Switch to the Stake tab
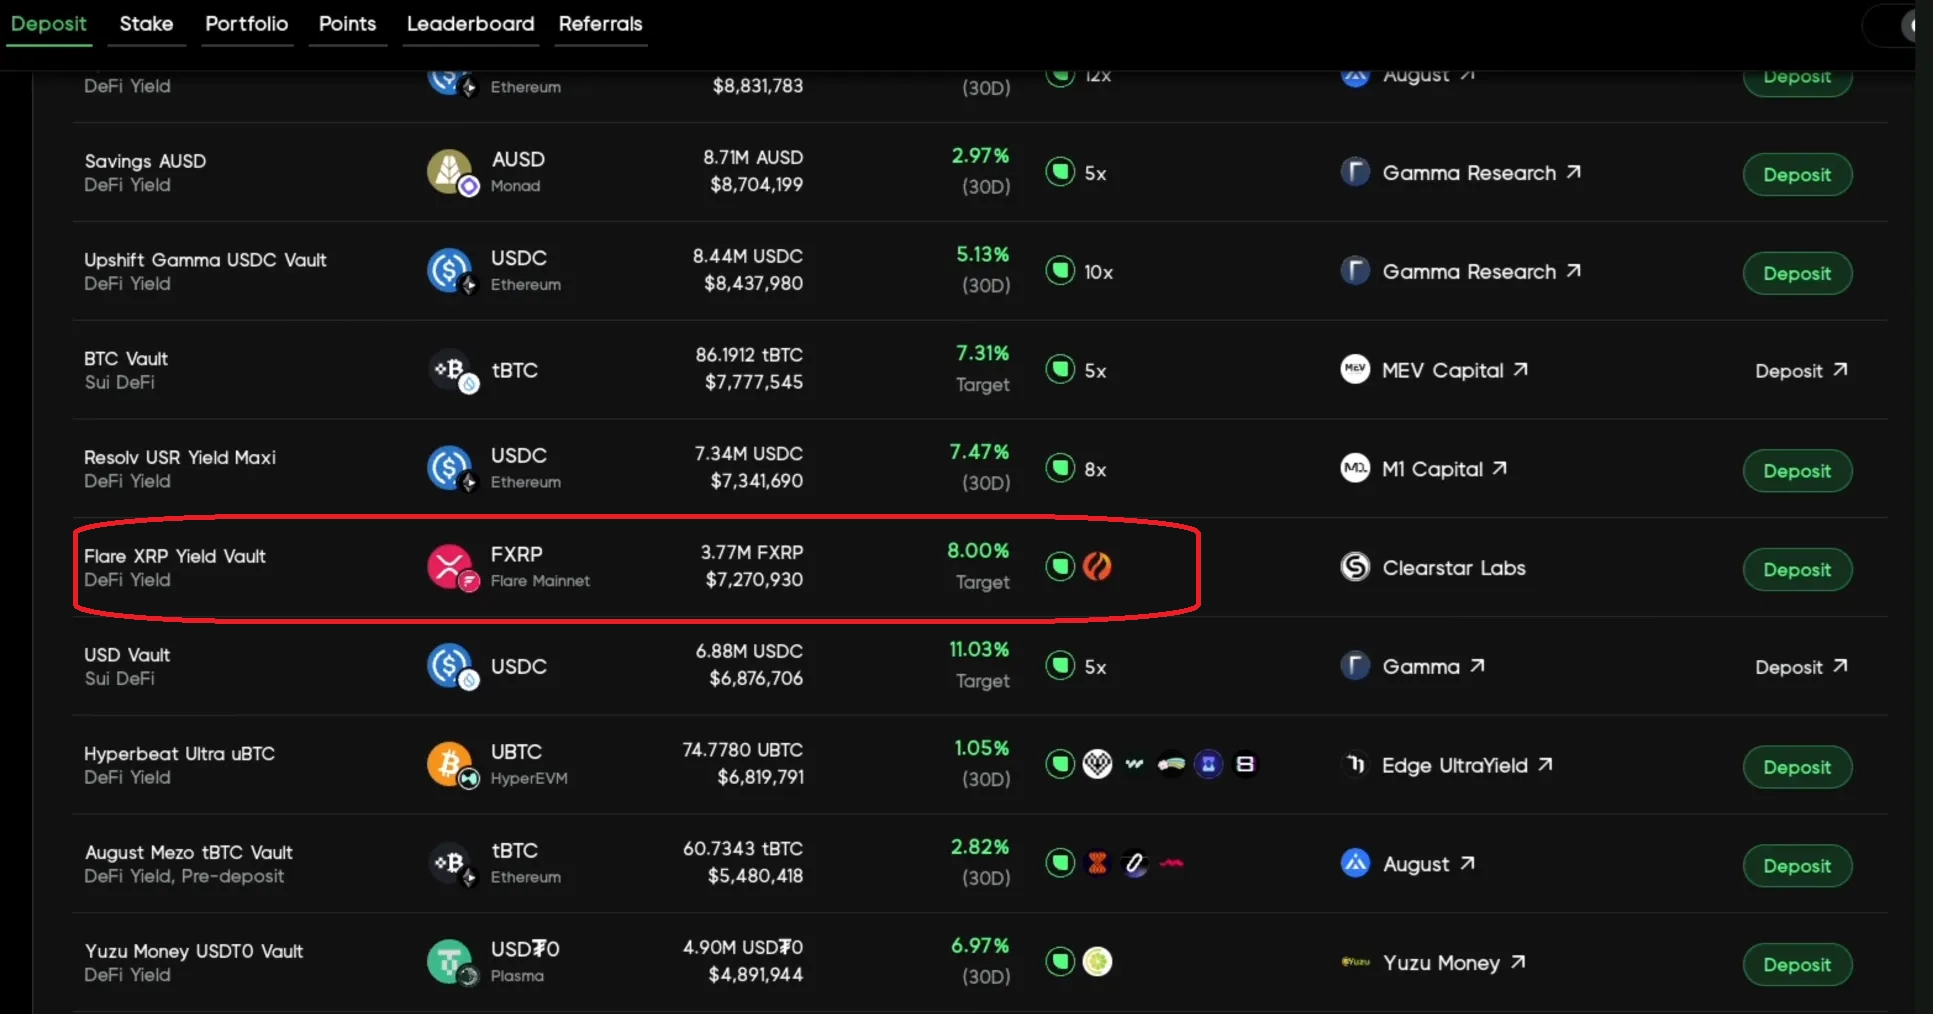1933x1014 pixels. tap(146, 24)
